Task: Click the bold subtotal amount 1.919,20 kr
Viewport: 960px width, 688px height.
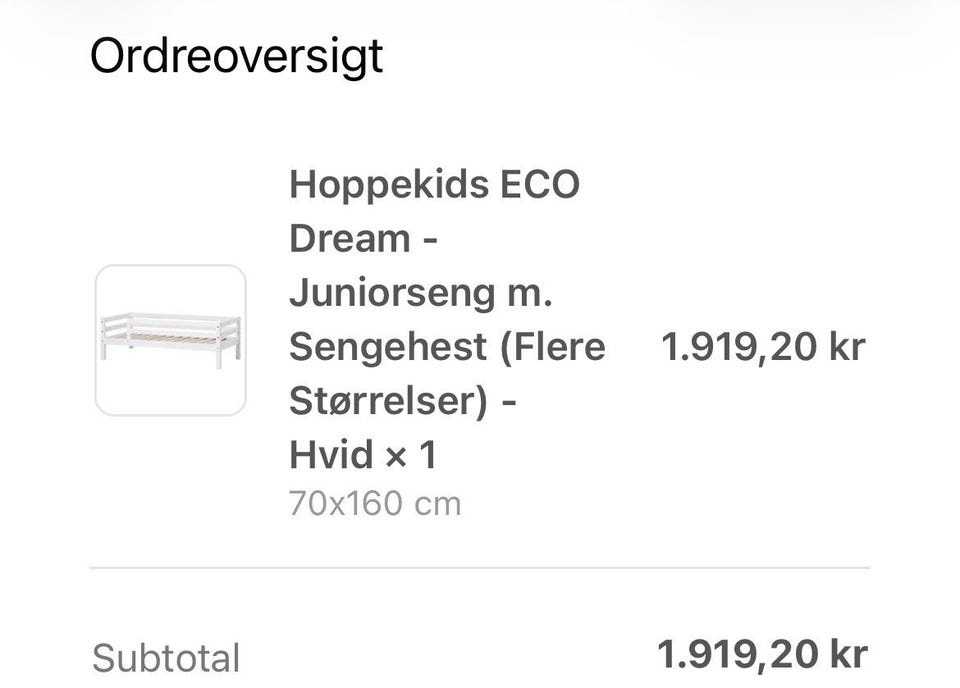Action: [x=762, y=654]
